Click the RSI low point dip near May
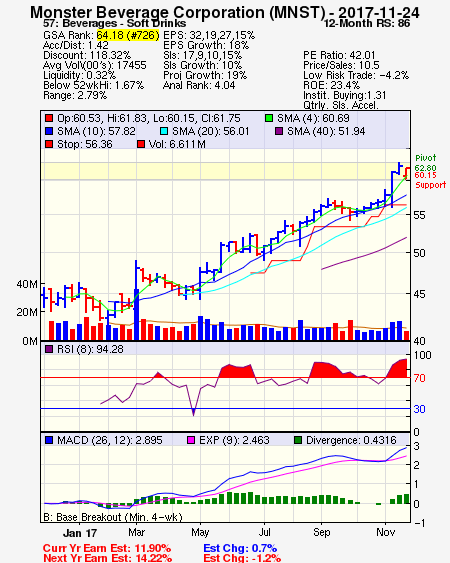Viewport: 450px width, 563px height. point(193,411)
